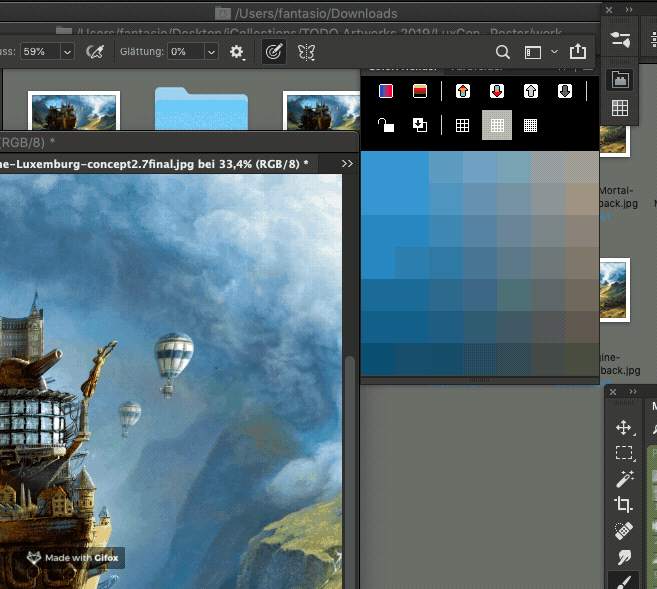
Task: Select the Smudge tool
Action: click(x=623, y=557)
